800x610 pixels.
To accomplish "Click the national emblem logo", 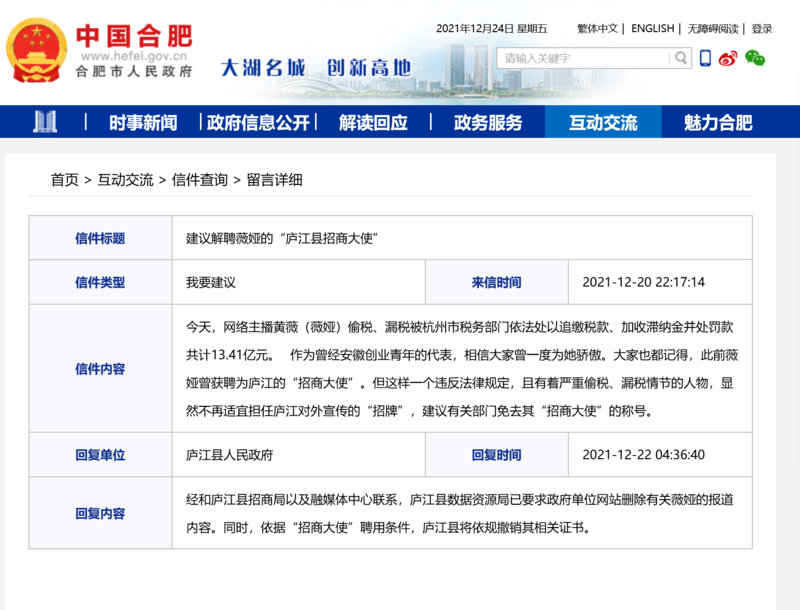I will coord(37,51).
